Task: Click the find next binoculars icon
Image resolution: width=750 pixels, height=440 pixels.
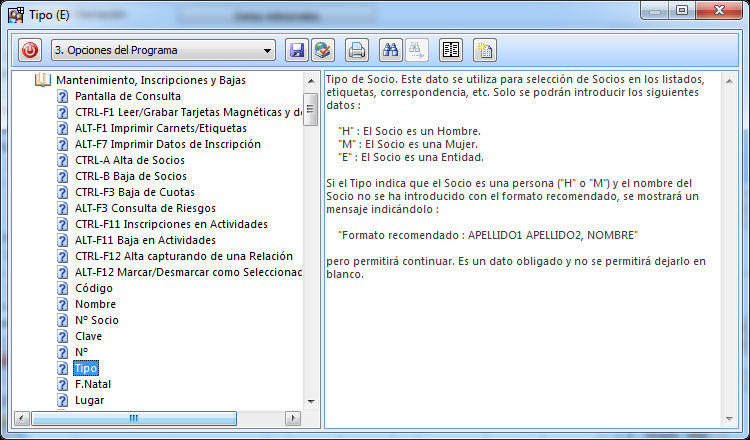Action: [417, 49]
